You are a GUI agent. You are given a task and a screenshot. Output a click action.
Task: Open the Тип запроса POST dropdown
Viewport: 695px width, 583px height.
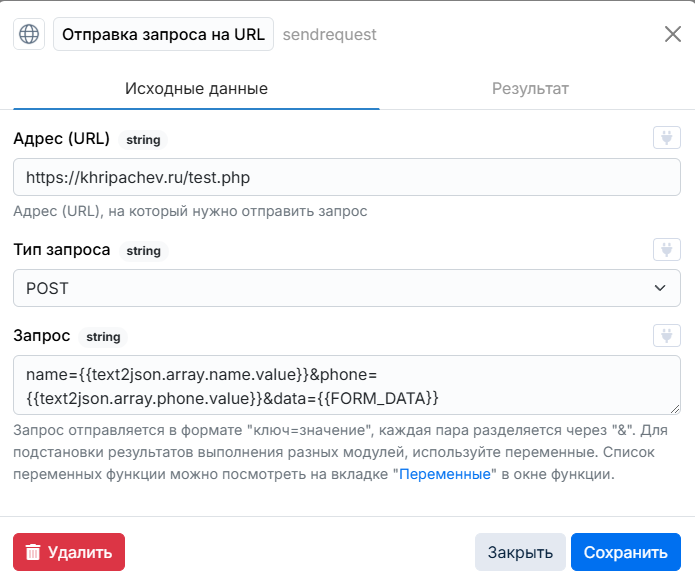click(347, 288)
